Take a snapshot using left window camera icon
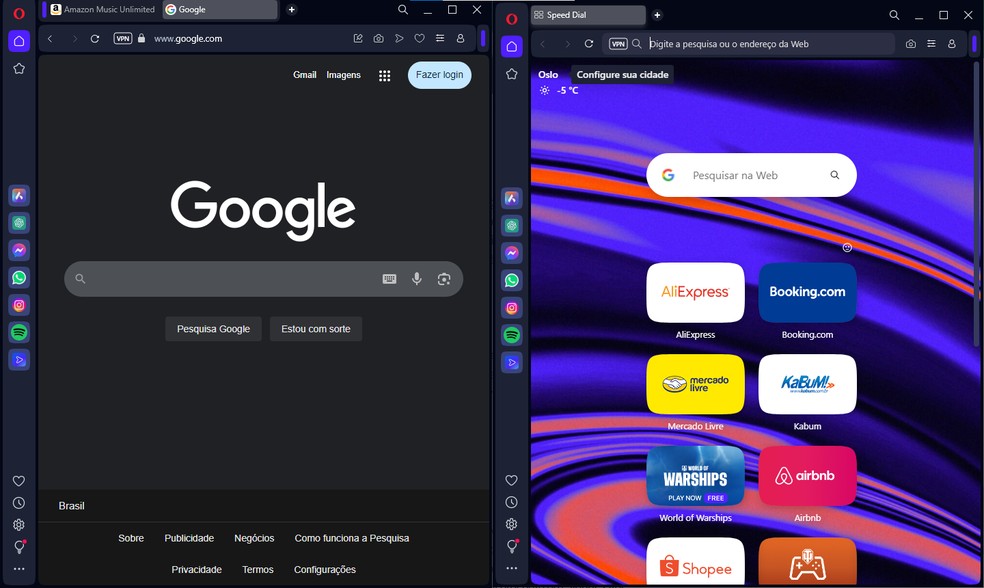Viewport: 984px width, 588px height. (378, 38)
